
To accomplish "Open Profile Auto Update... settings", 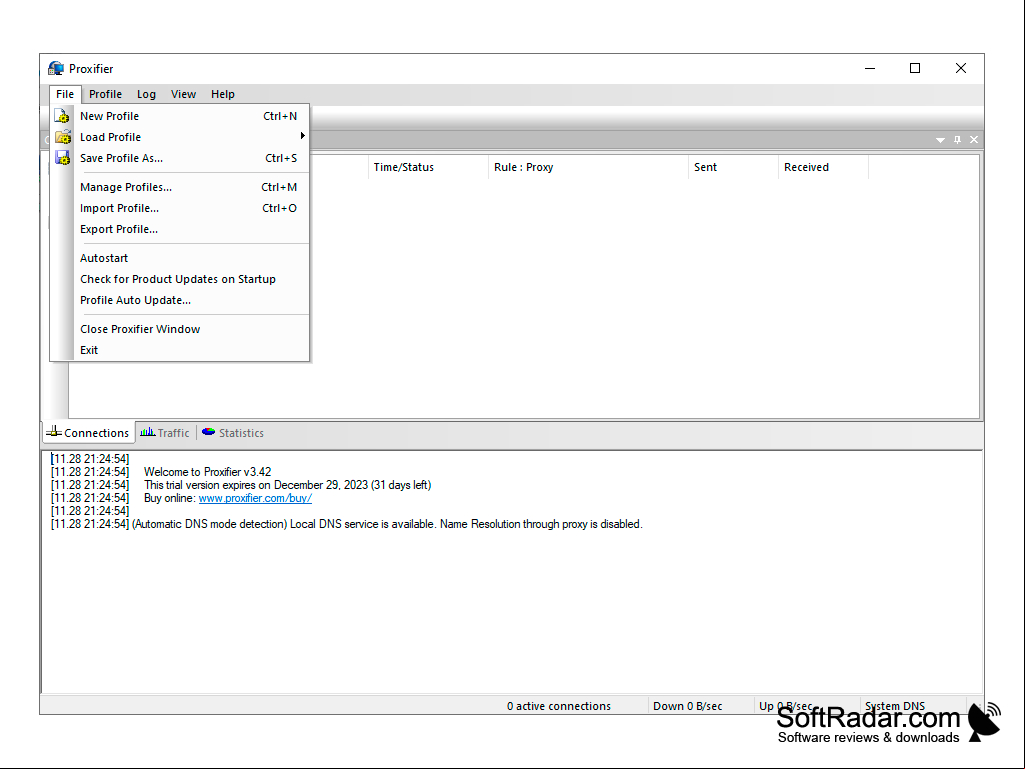I will click(180, 300).
